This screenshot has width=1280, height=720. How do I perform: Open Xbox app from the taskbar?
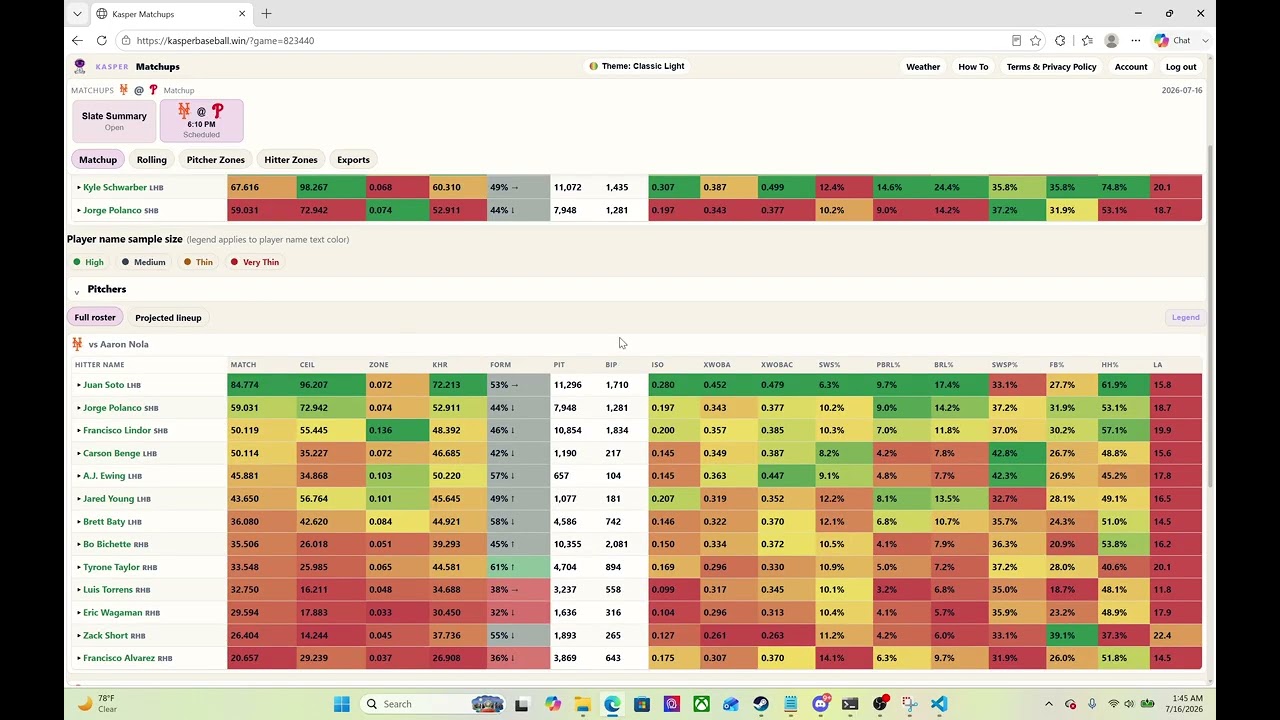pyautogui.click(x=702, y=704)
